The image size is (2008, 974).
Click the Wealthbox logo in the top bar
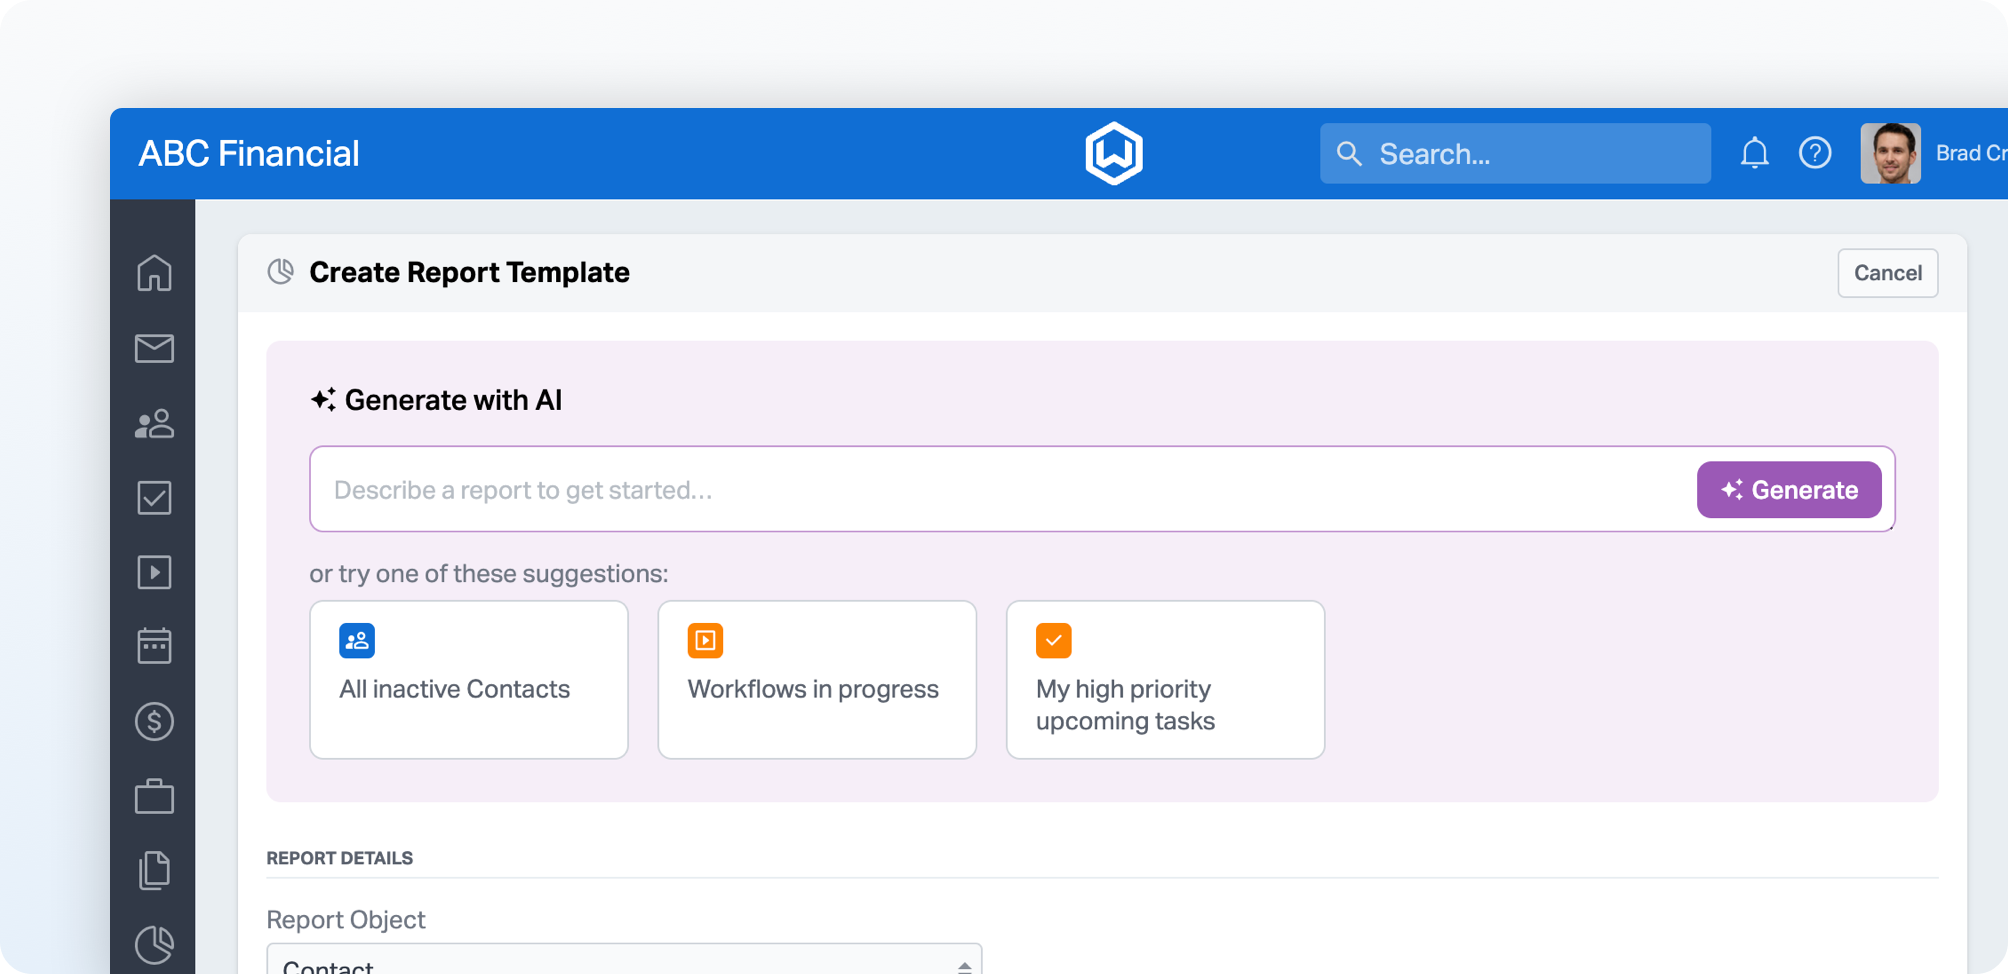coord(1113,152)
